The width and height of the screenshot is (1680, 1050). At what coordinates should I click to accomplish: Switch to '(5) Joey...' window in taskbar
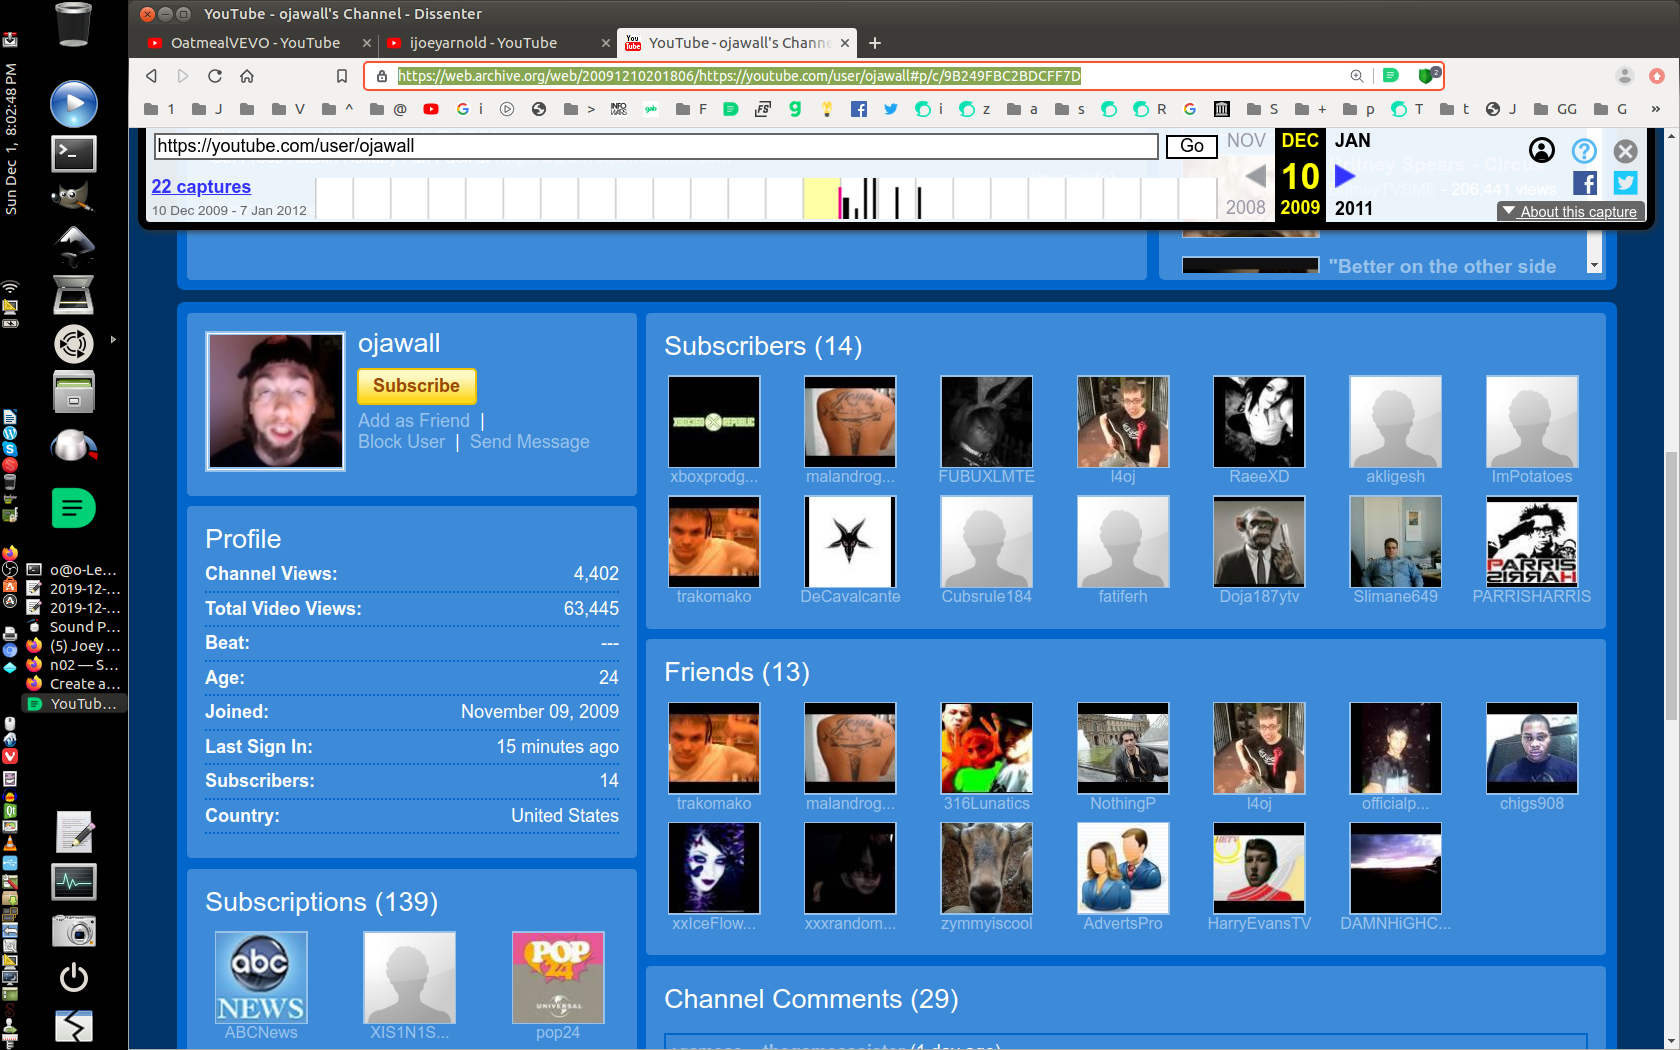[74, 646]
